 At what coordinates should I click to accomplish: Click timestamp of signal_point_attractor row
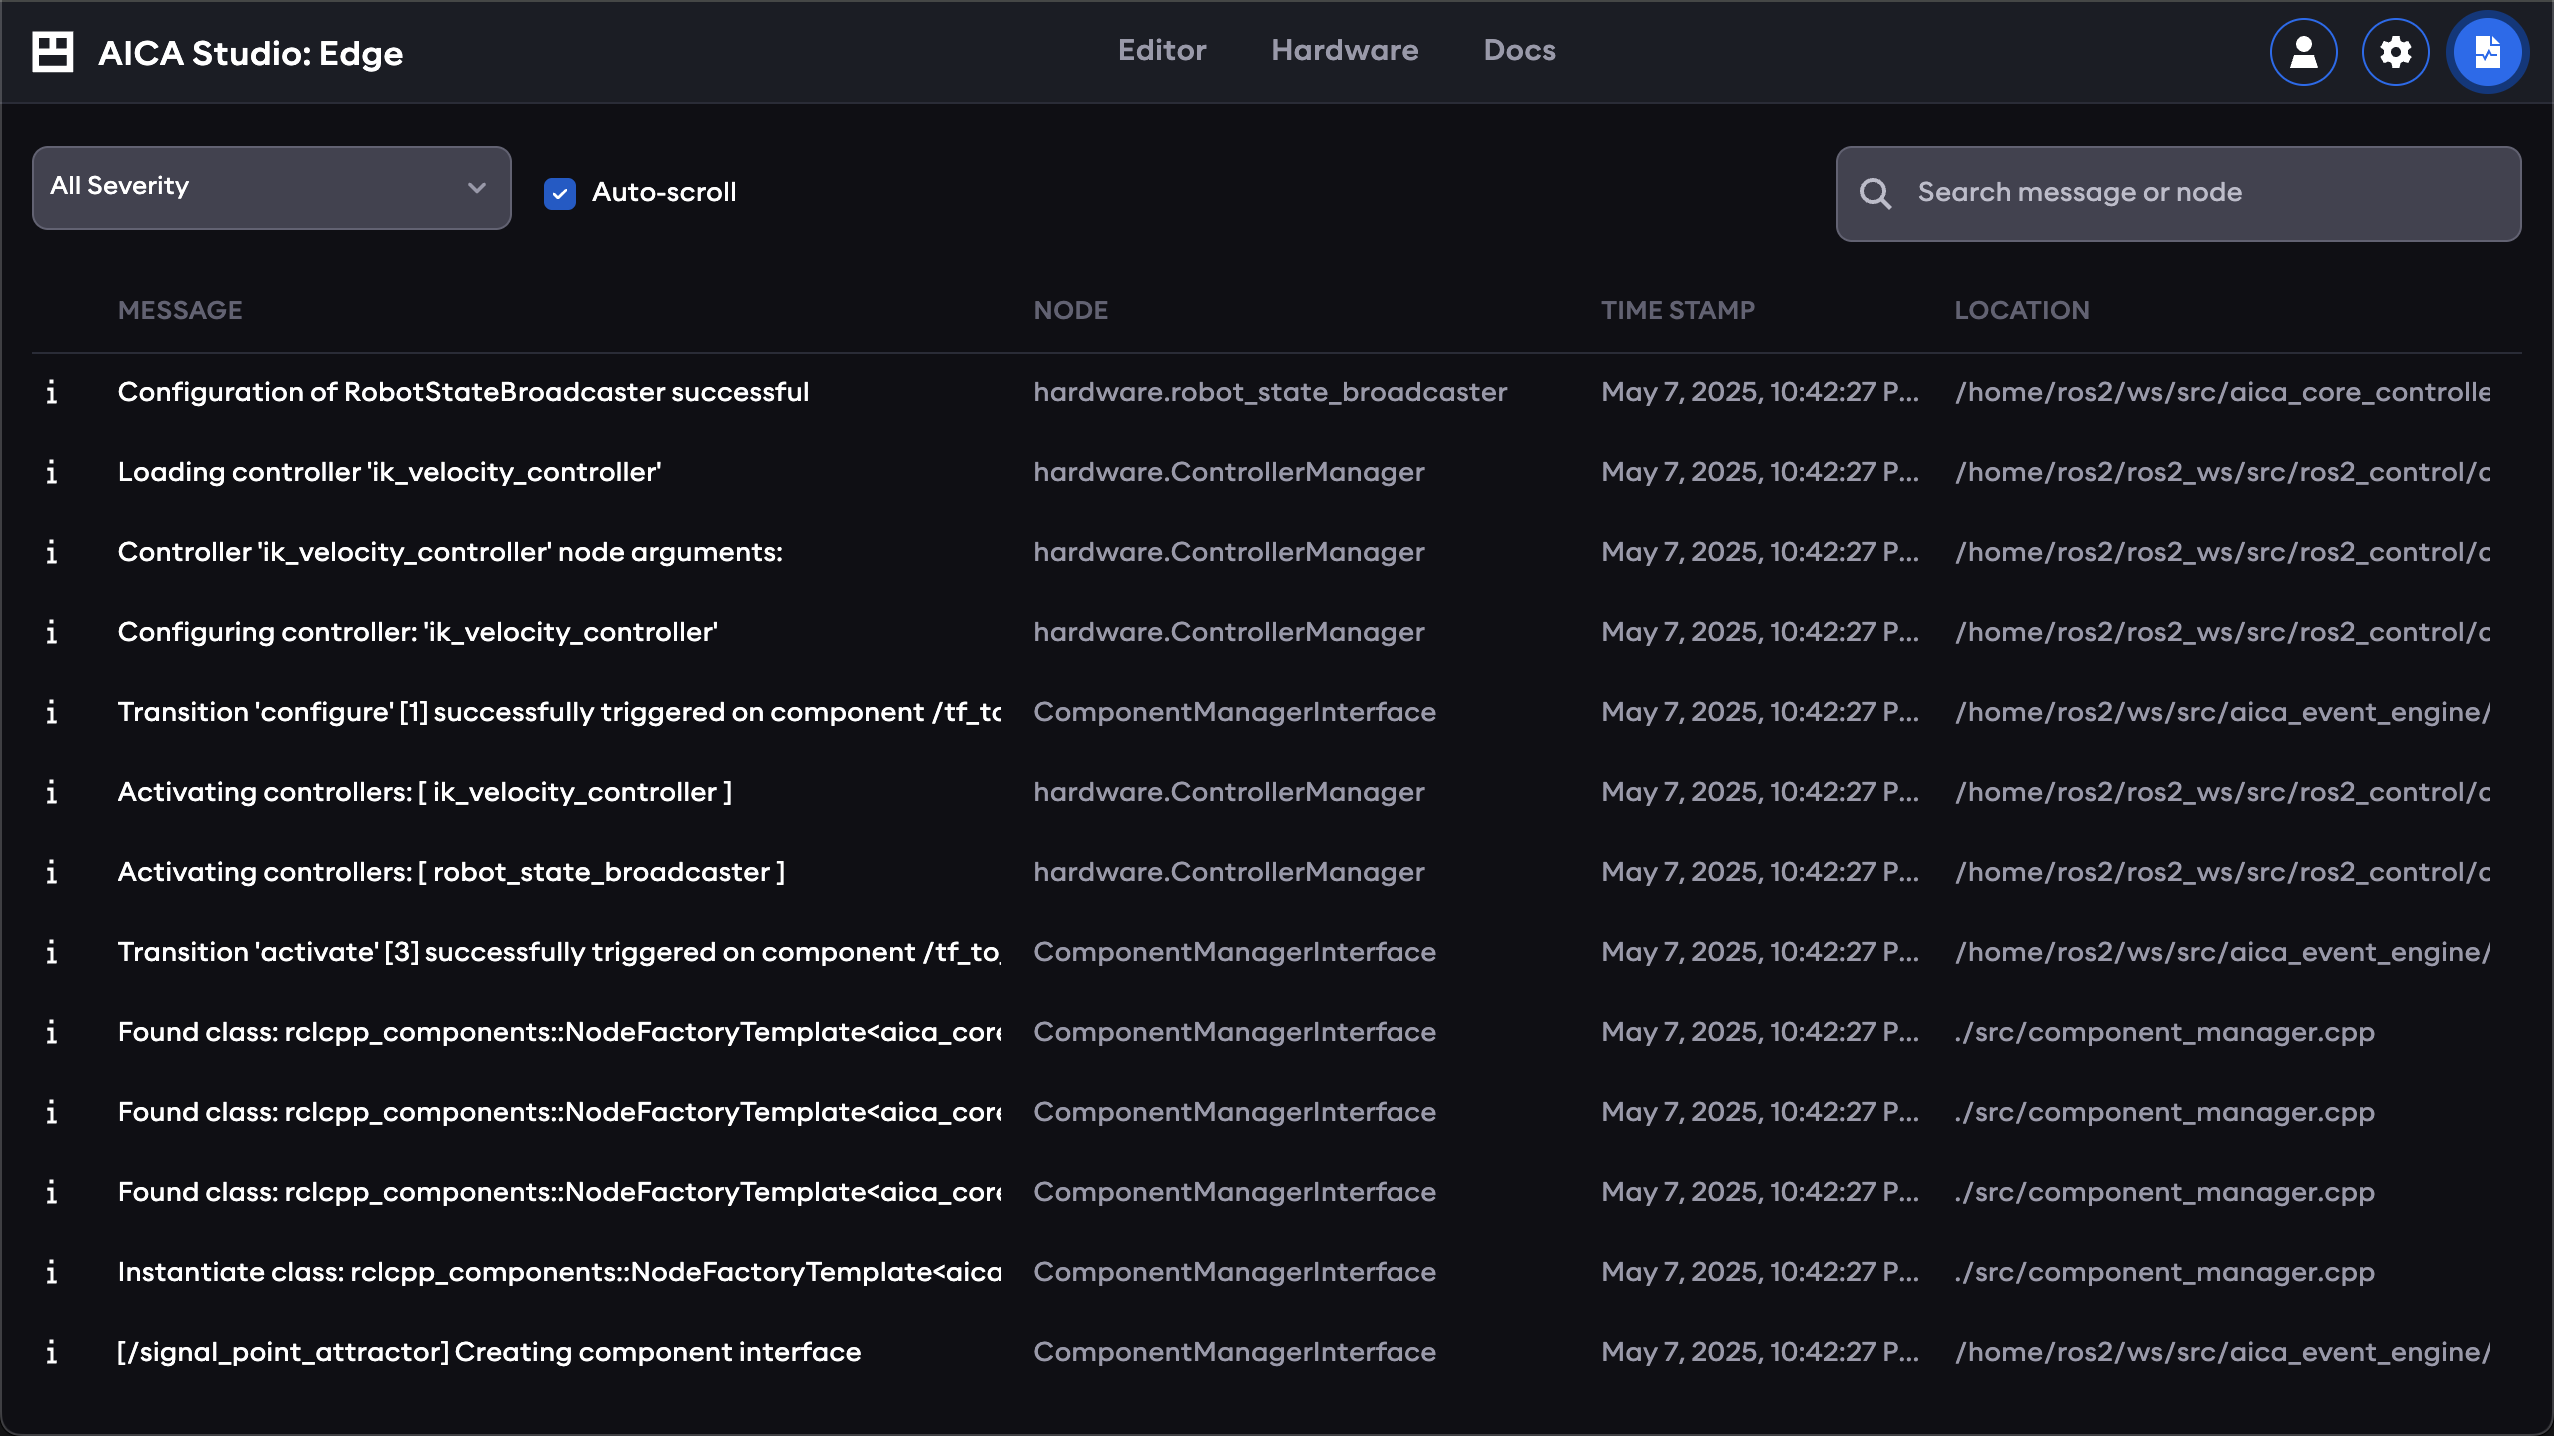pyautogui.click(x=1760, y=1352)
